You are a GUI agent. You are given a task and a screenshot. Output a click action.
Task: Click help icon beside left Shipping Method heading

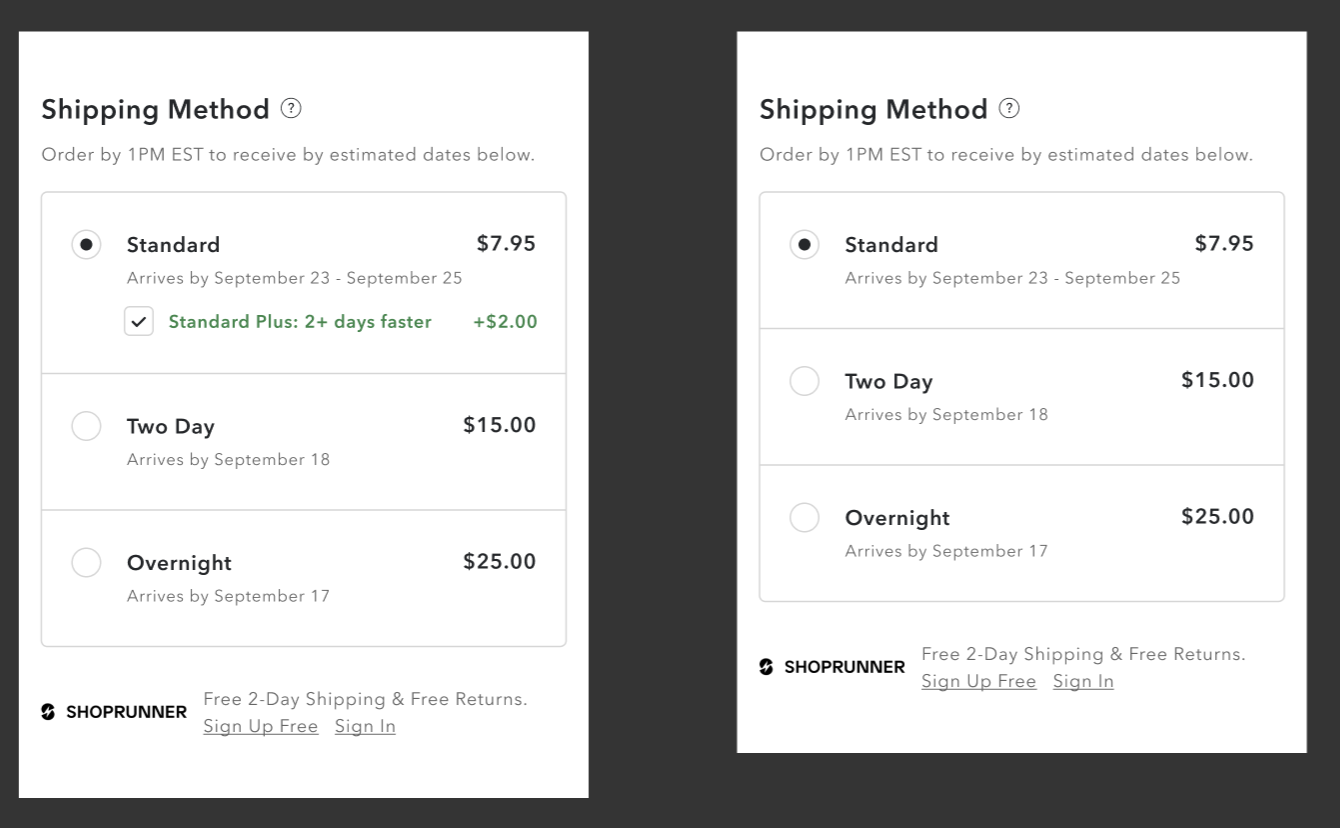coord(291,108)
